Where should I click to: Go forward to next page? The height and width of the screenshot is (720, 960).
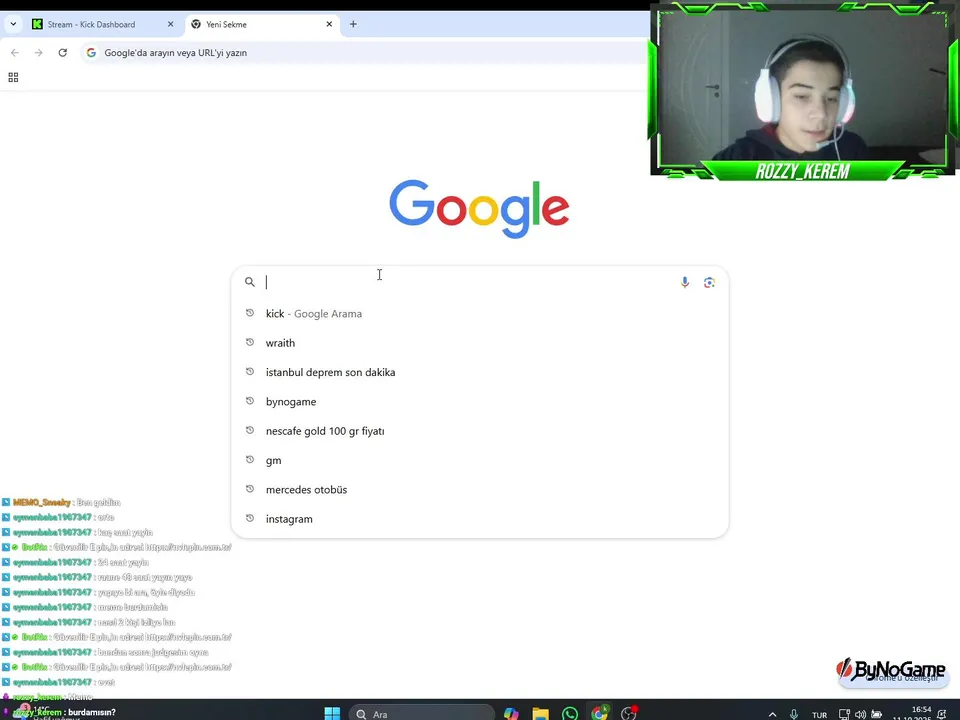pos(39,53)
